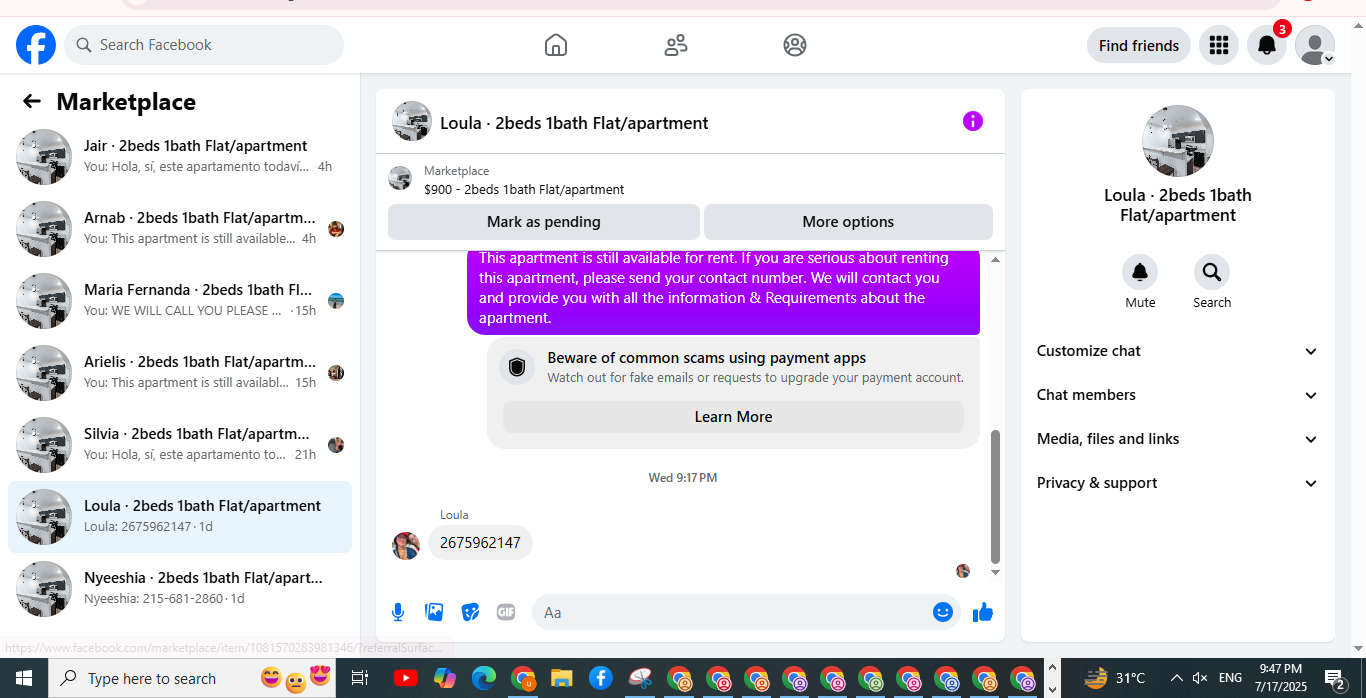Click the listing thumbnail in chat header
1366x698 pixels.
[x=412, y=121]
